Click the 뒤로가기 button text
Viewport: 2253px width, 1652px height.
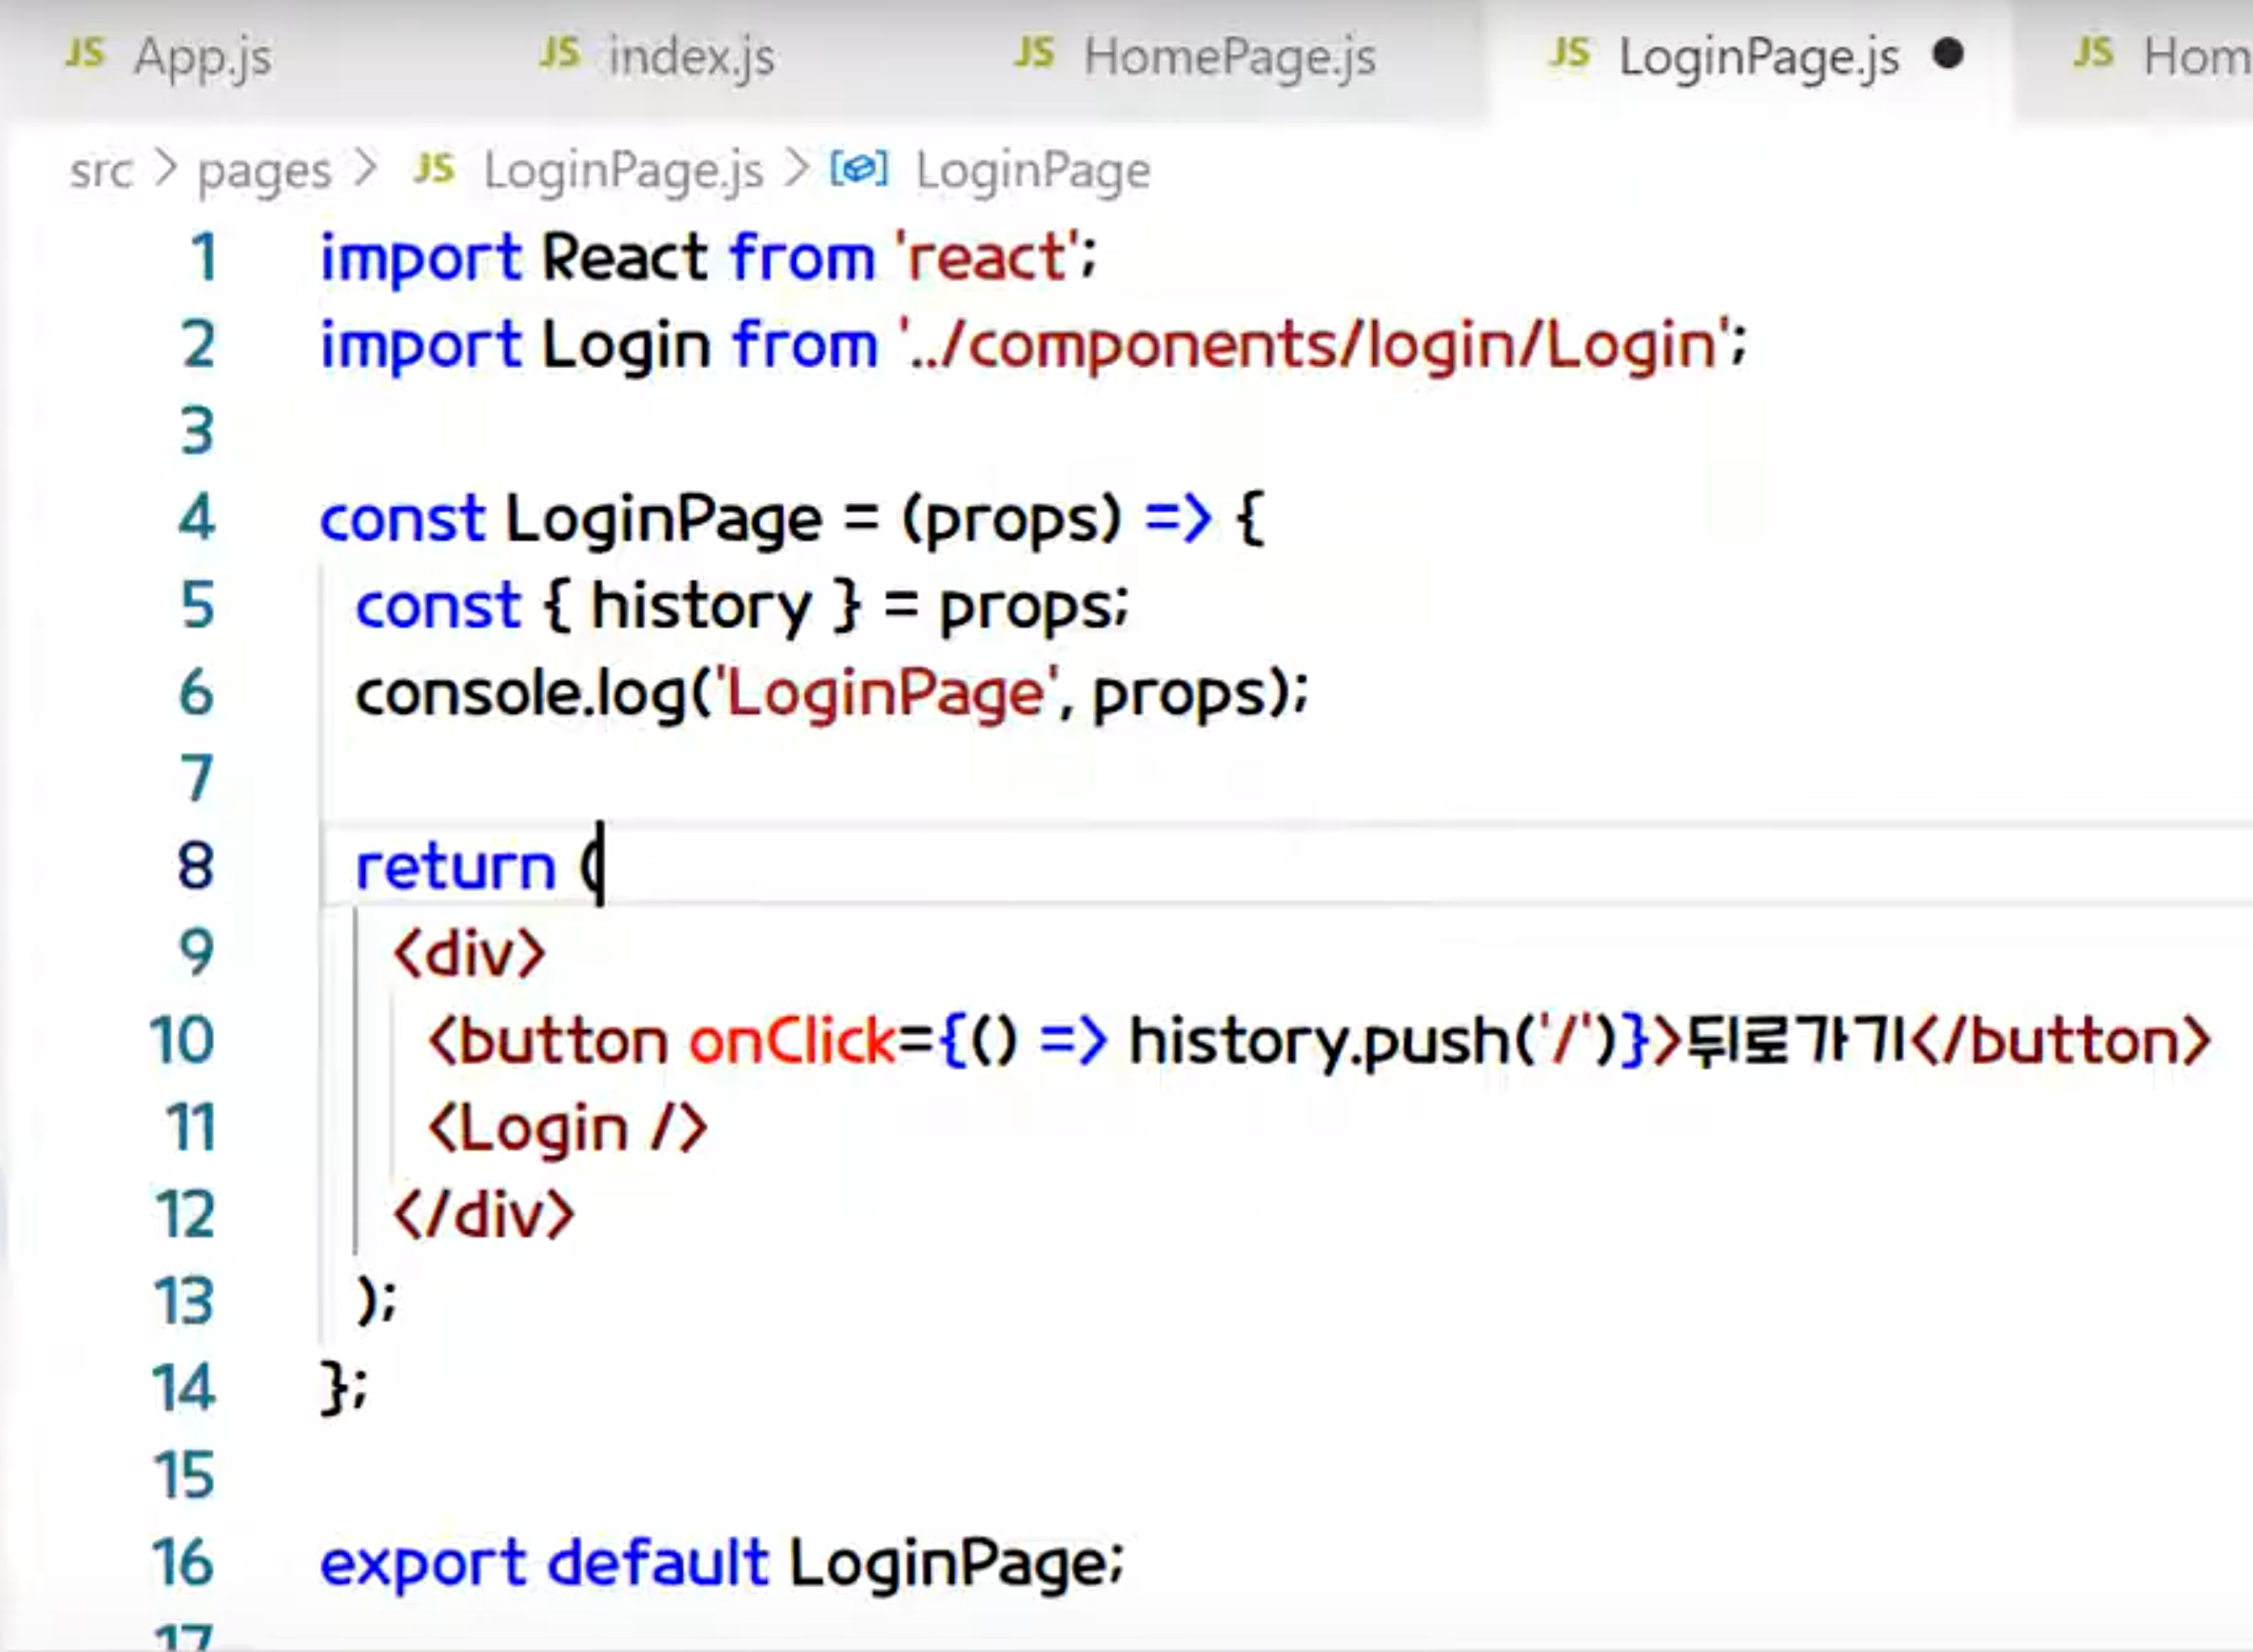[1798, 1040]
